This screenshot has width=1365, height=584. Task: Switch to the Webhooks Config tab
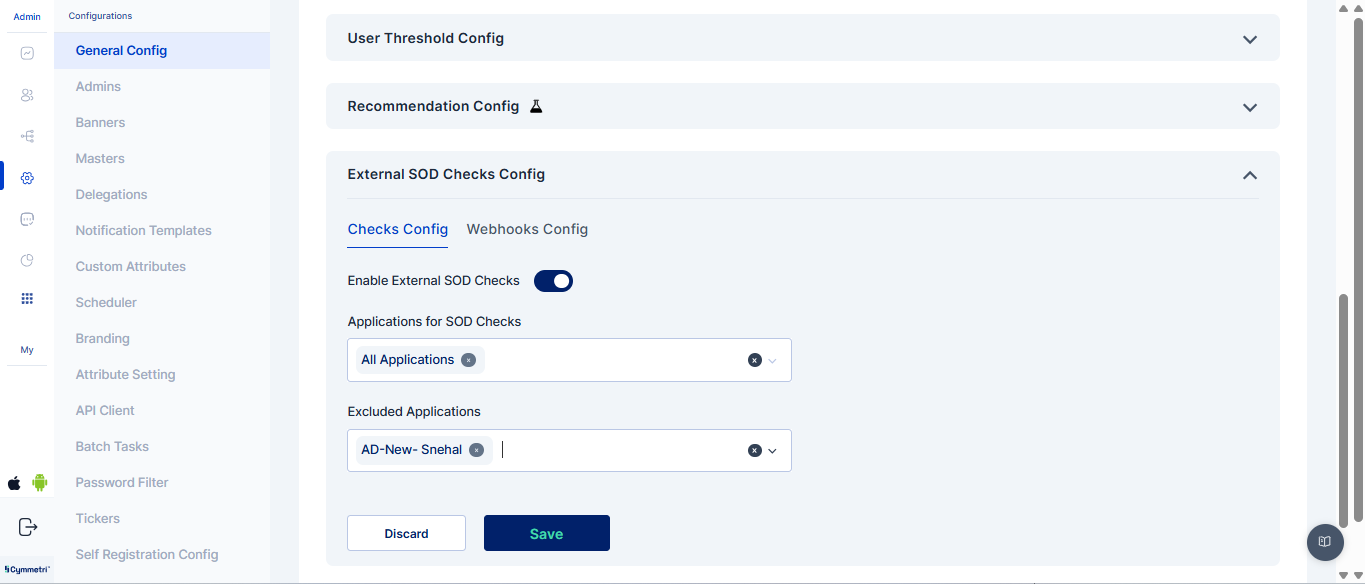click(x=527, y=229)
